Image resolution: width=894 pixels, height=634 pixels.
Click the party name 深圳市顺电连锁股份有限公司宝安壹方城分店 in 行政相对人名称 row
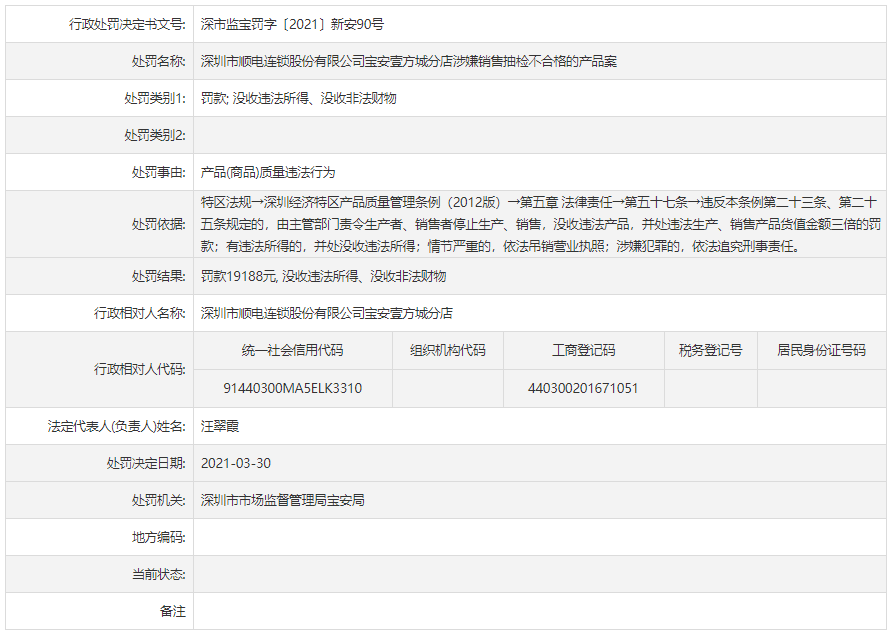point(327,314)
